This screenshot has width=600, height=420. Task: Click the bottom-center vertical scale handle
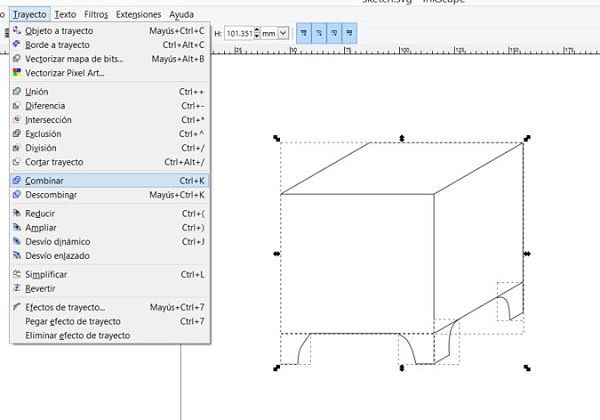coord(402,368)
